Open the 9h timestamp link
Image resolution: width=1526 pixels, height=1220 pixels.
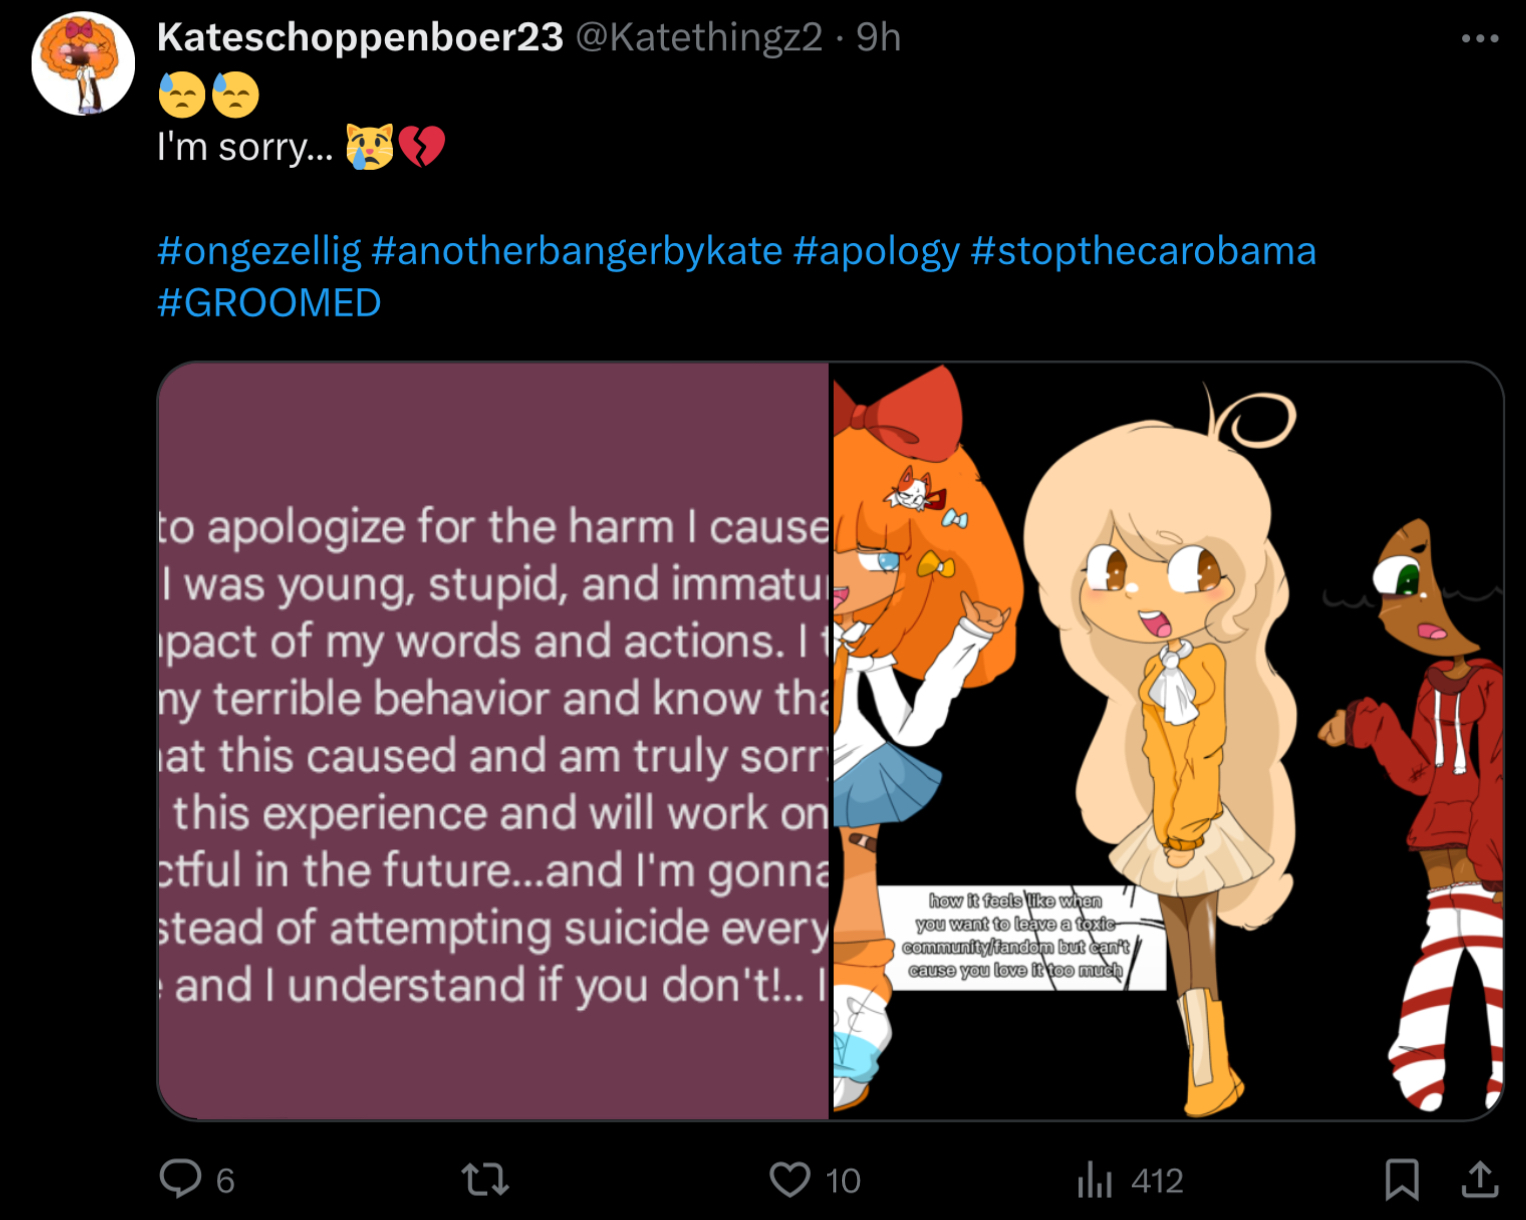click(x=878, y=38)
